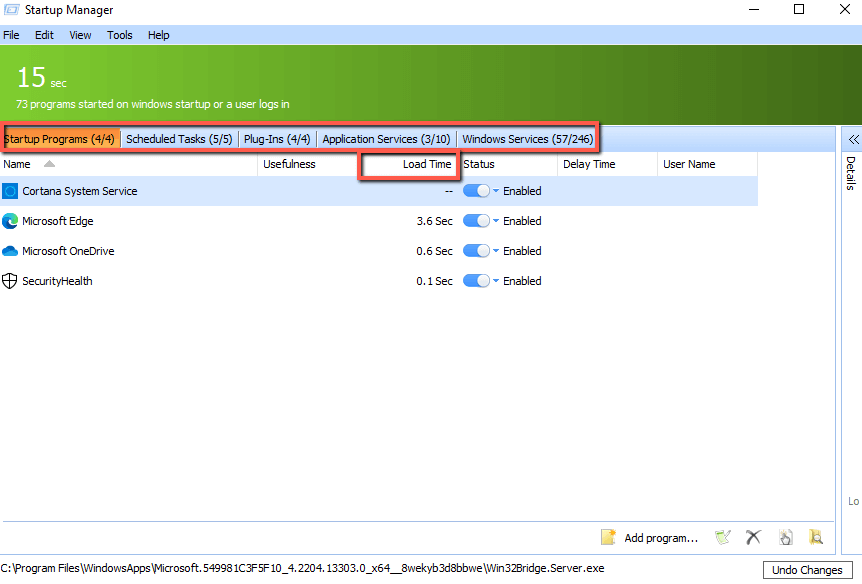Switch to the Scheduled Tasks (5/5) tab
This screenshot has height=584, width=862.
click(x=179, y=139)
